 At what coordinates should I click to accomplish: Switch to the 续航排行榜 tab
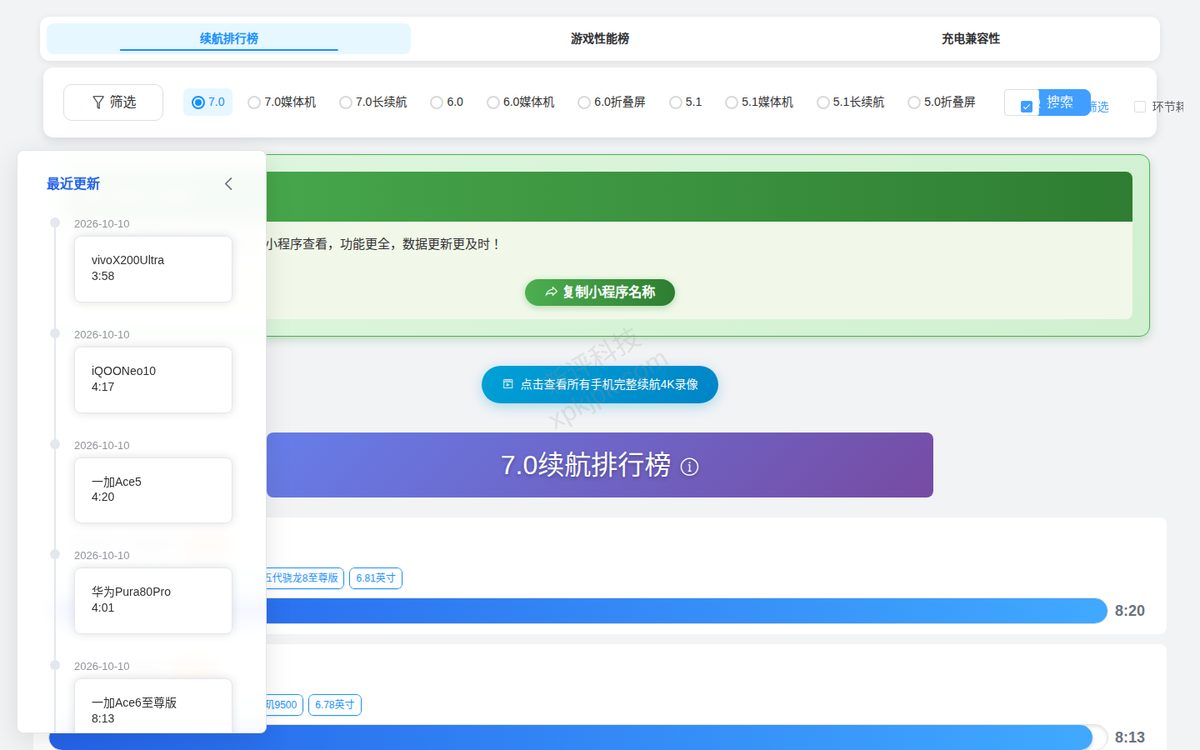pyautogui.click(x=229, y=38)
